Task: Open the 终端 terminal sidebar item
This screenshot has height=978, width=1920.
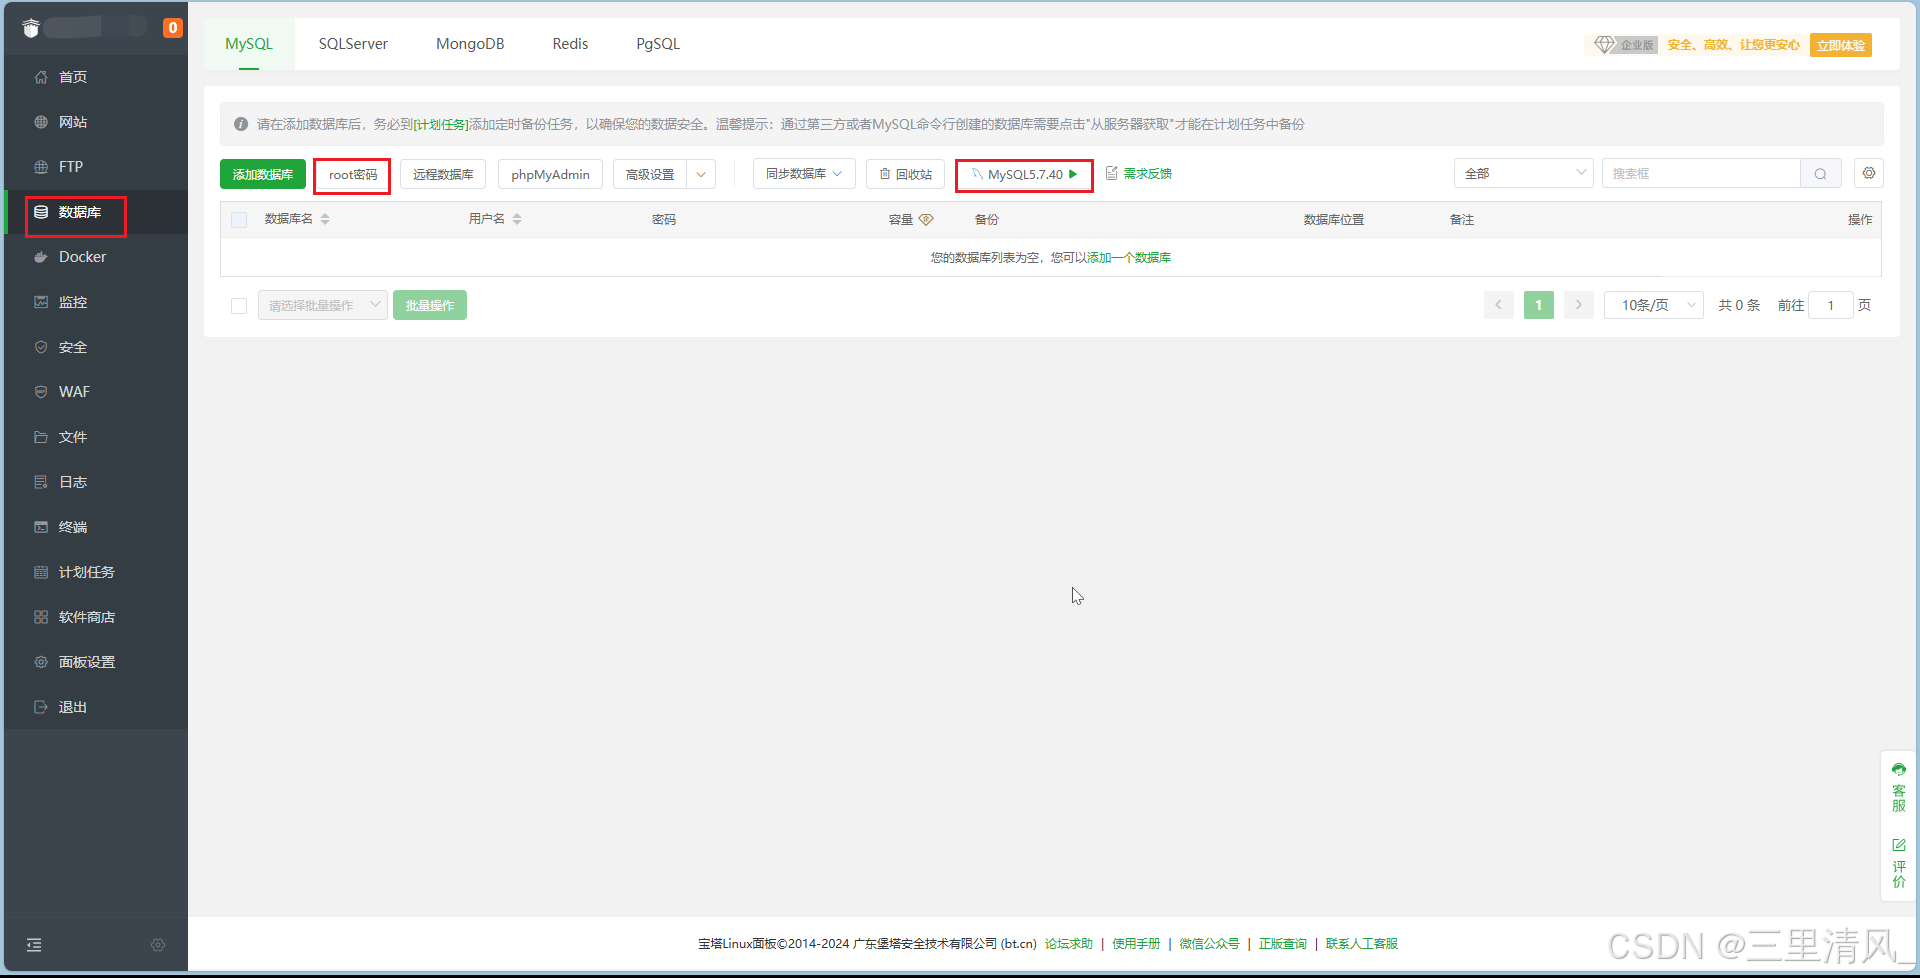Action: coord(95,527)
